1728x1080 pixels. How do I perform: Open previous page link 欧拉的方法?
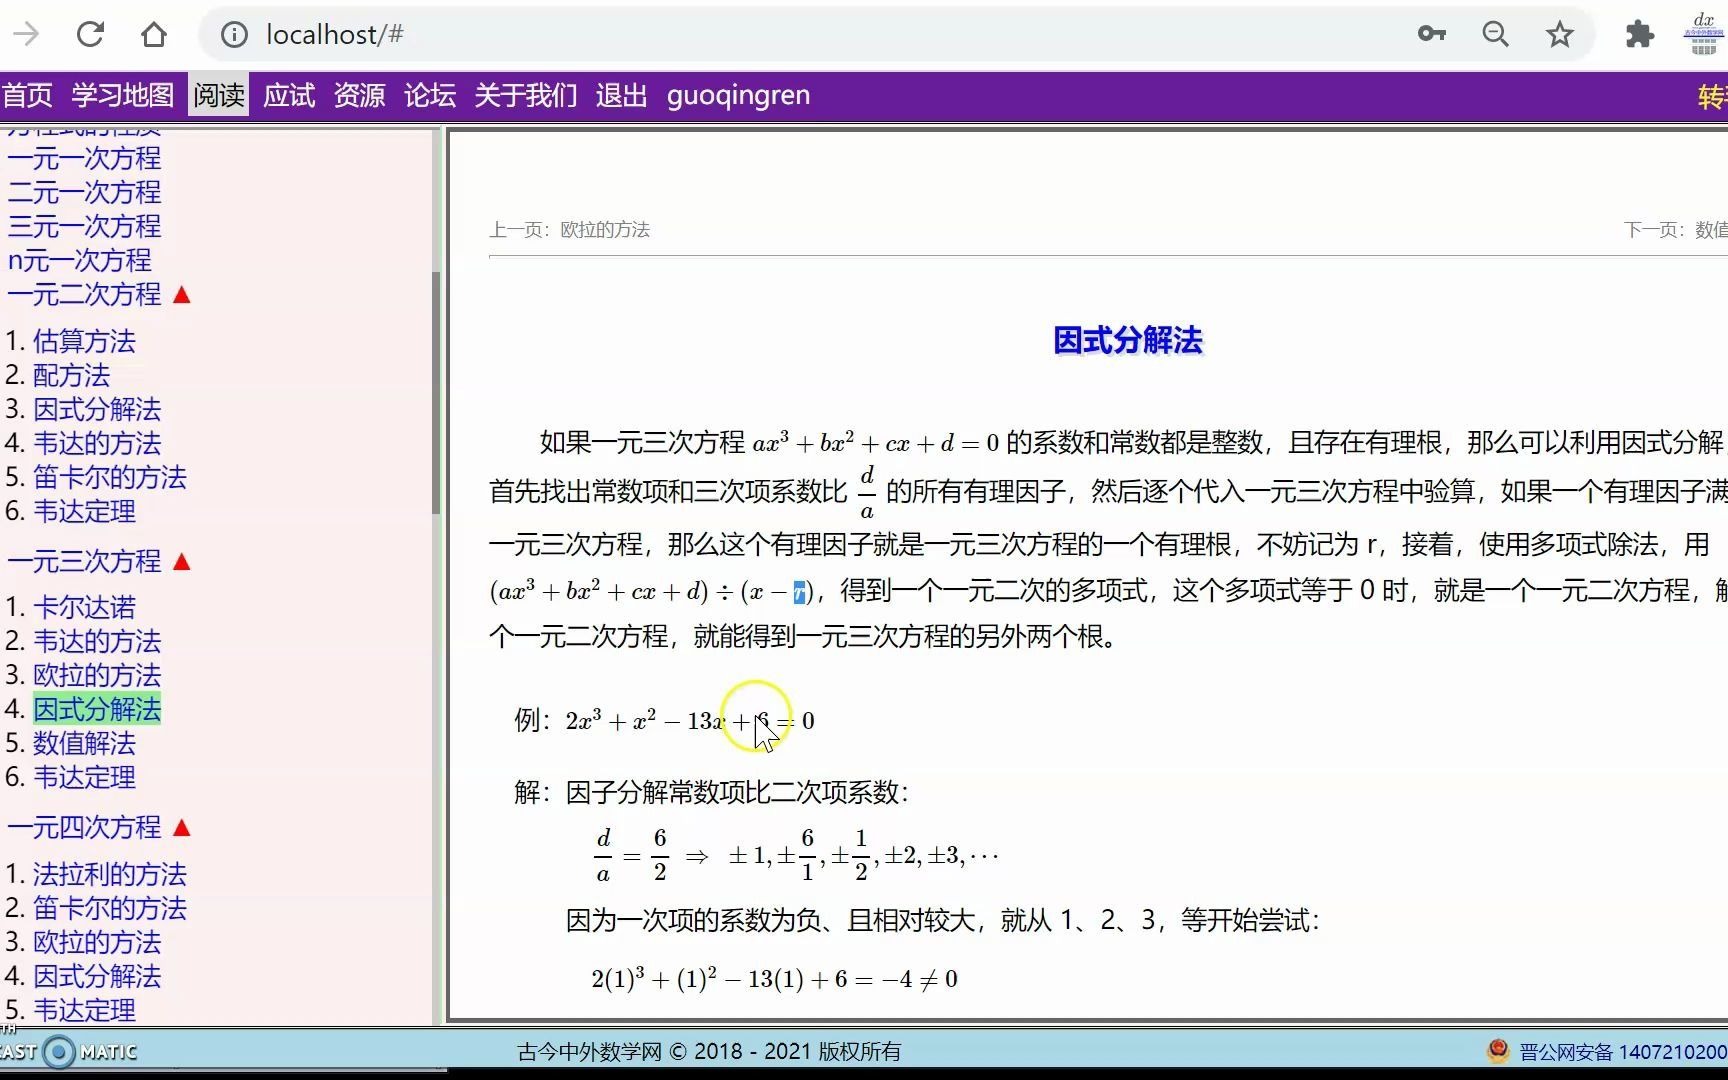(605, 229)
